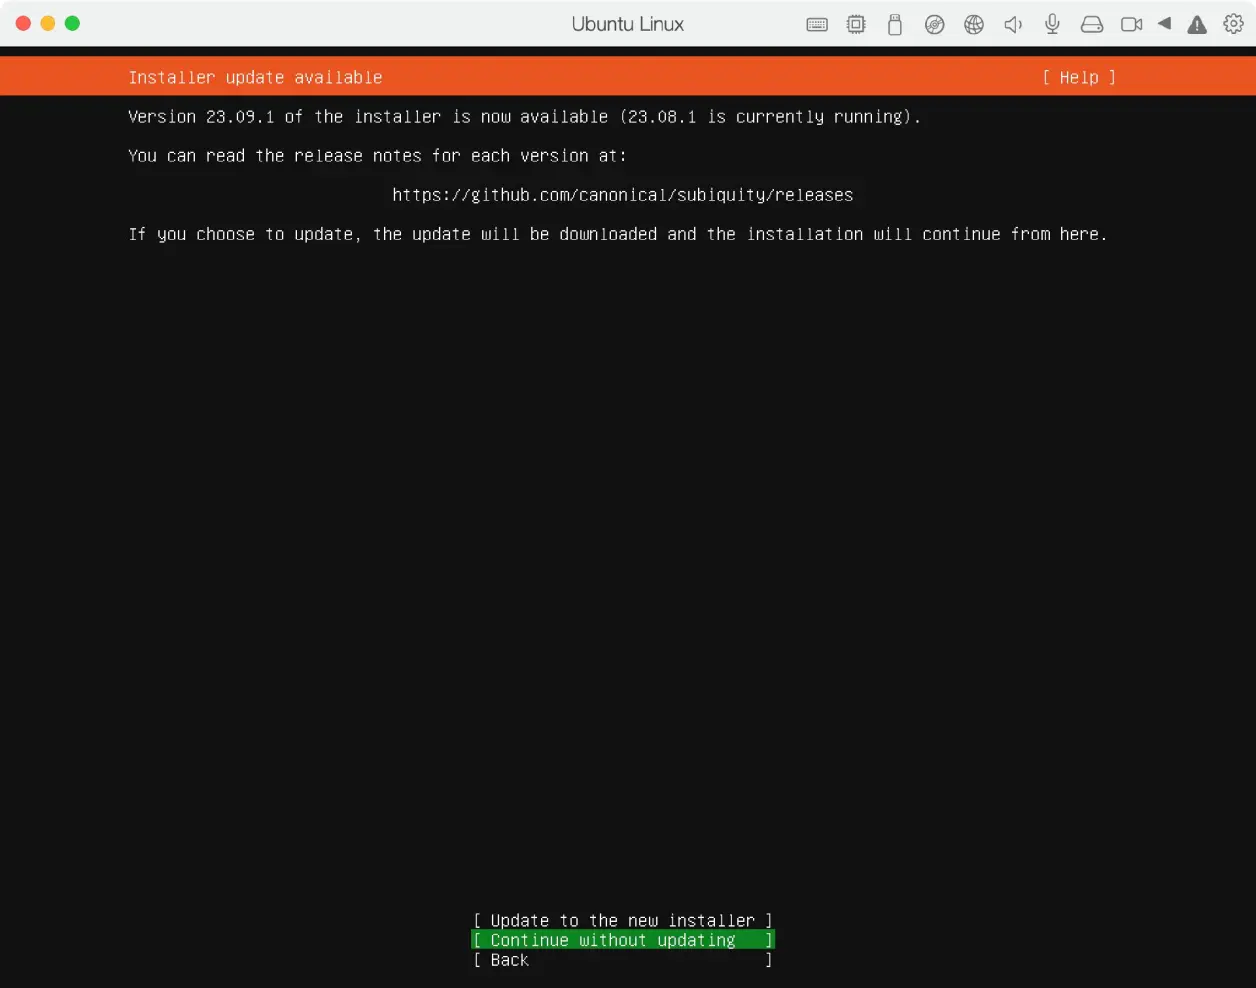Click the 'You can read the release notes' line
Viewport: 1256px width, 988px height.
(x=377, y=156)
